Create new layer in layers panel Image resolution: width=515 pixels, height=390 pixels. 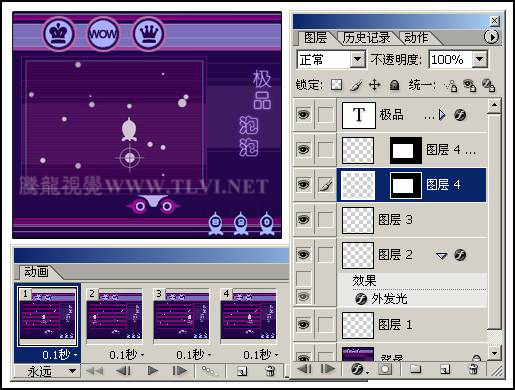[x=445, y=369]
